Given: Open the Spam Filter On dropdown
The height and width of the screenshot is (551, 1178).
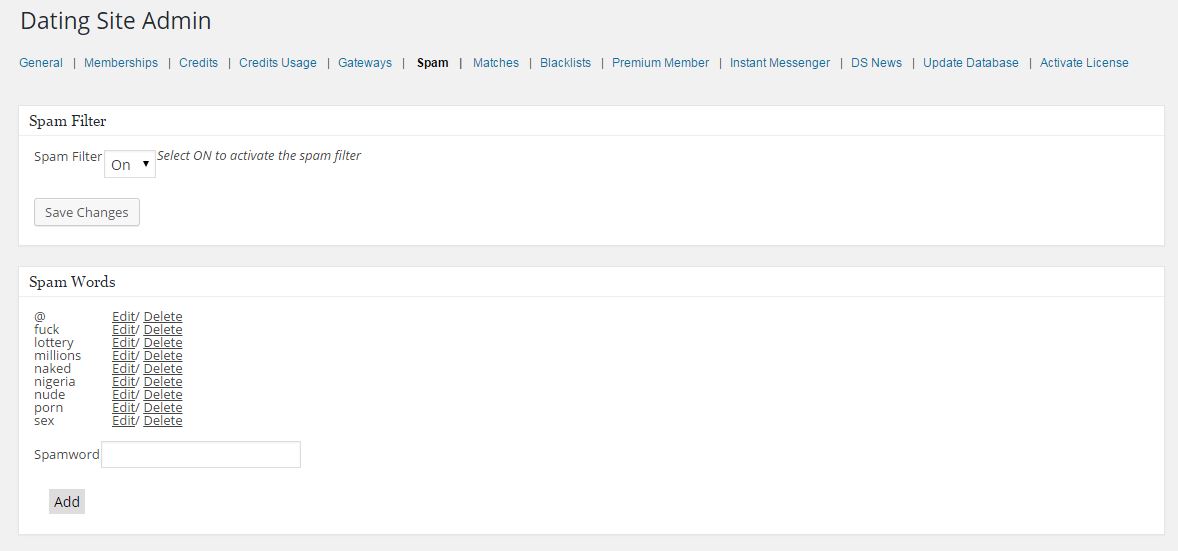Looking at the screenshot, I should tap(130, 165).
